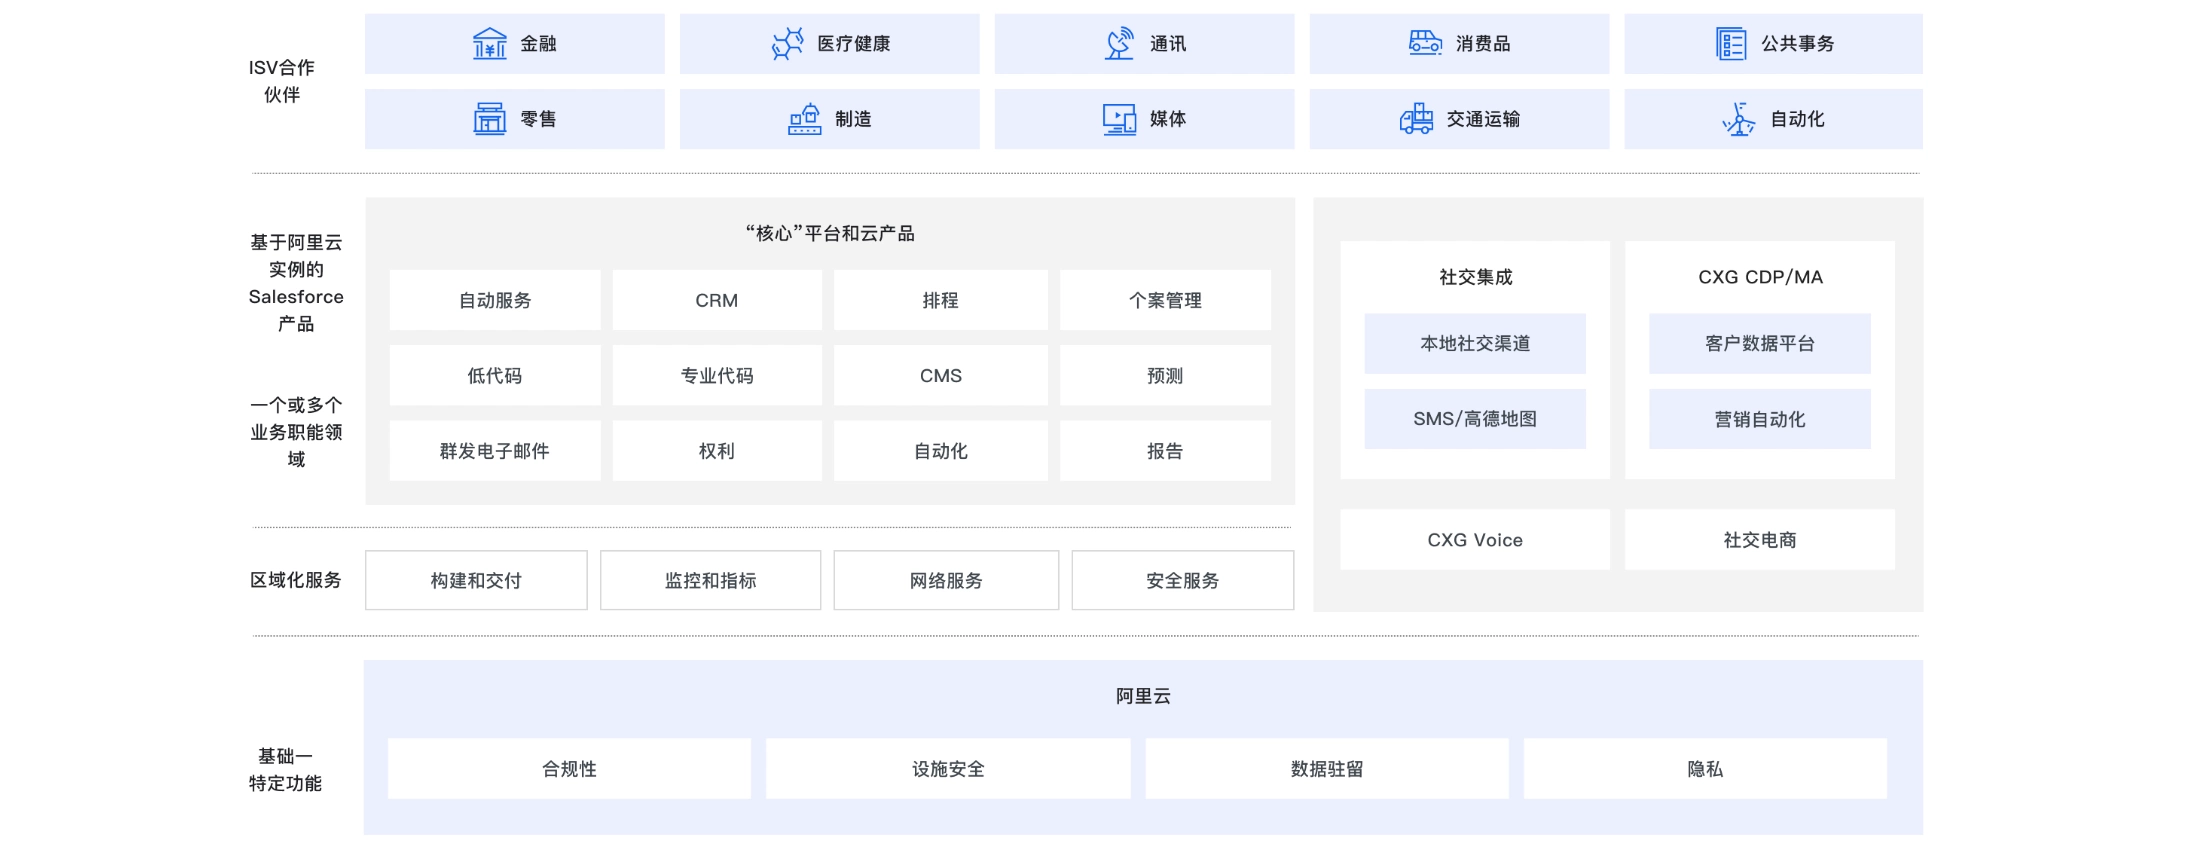The height and width of the screenshot is (850, 2200).
Task: Open the 客户数据平台 tile
Action: pyautogui.click(x=1760, y=344)
